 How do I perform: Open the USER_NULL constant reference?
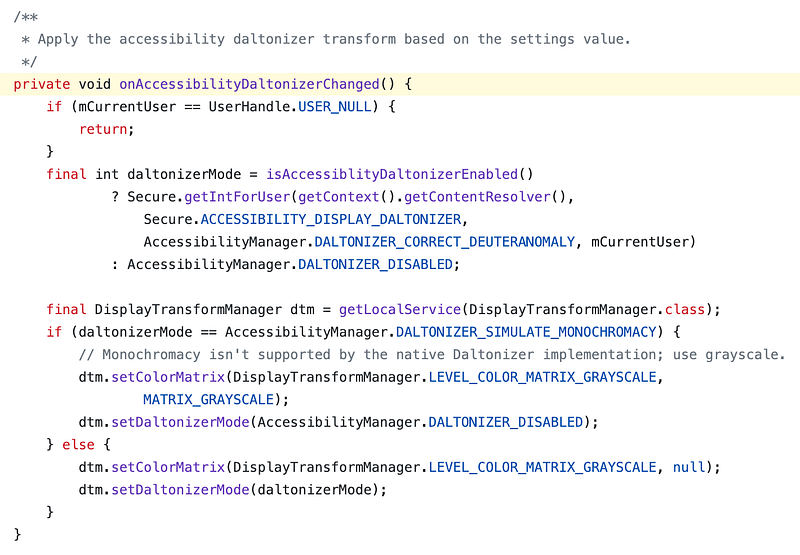coord(335,107)
